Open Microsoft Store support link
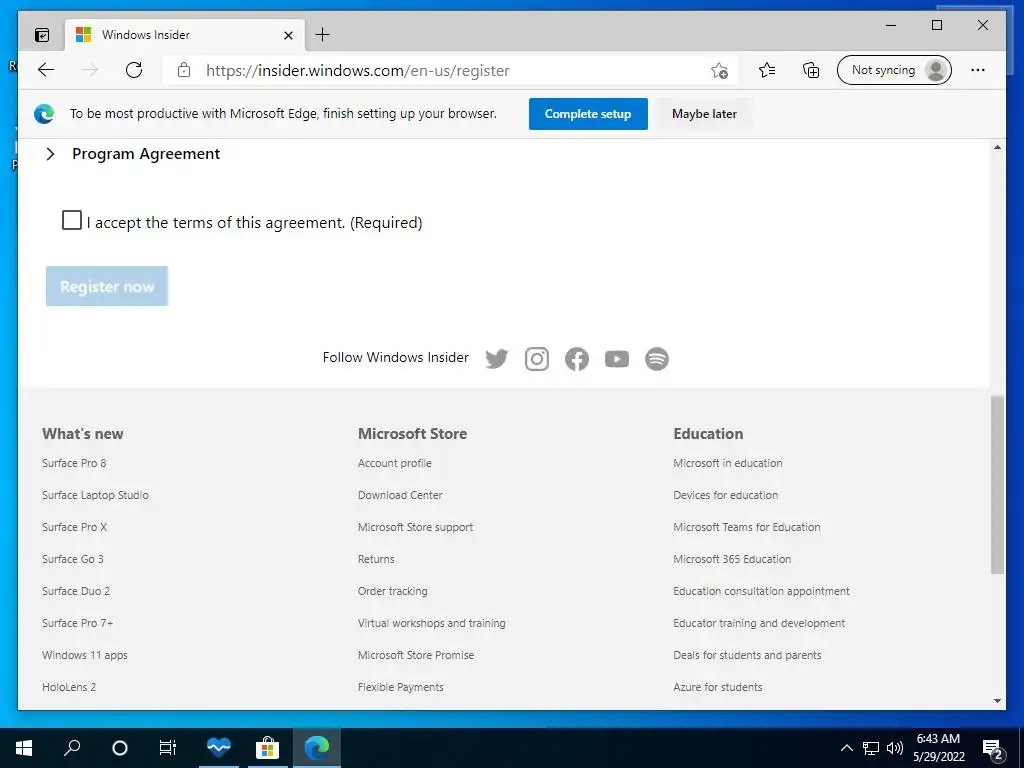 click(415, 527)
